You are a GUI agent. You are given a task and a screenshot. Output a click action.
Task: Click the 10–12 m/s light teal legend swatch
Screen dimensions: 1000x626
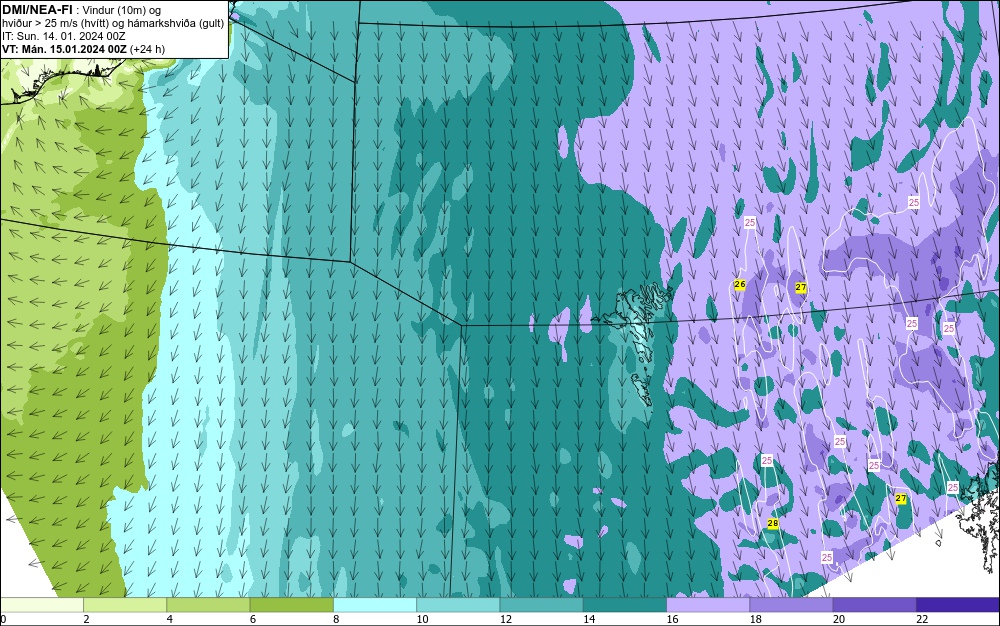point(458,605)
